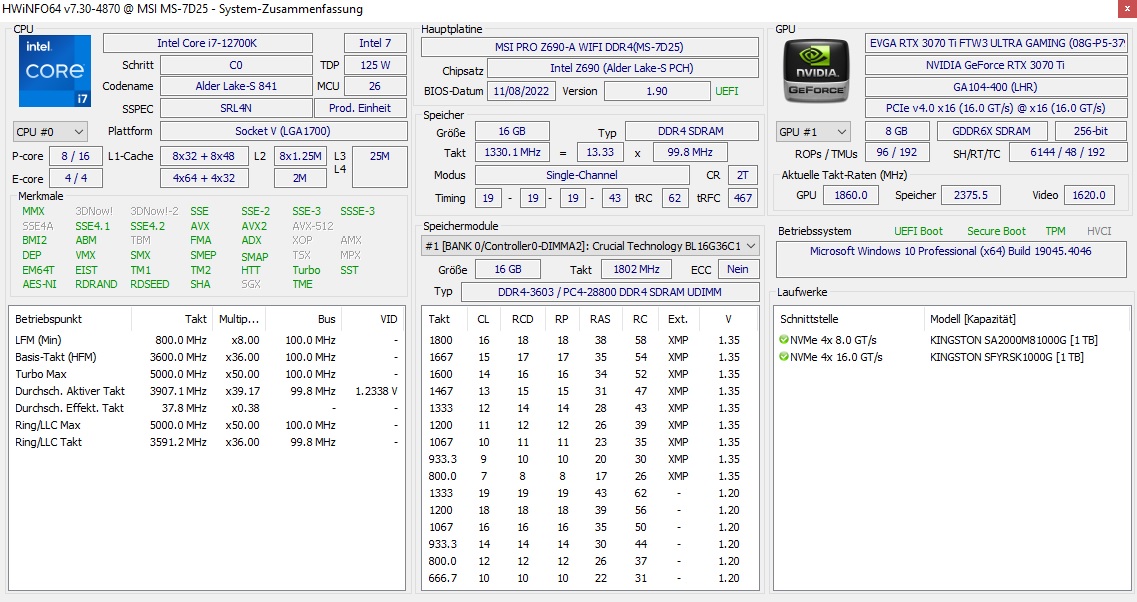Select the 1800 MHz XMP timing row
The height and width of the screenshot is (602, 1137).
click(x=590, y=340)
